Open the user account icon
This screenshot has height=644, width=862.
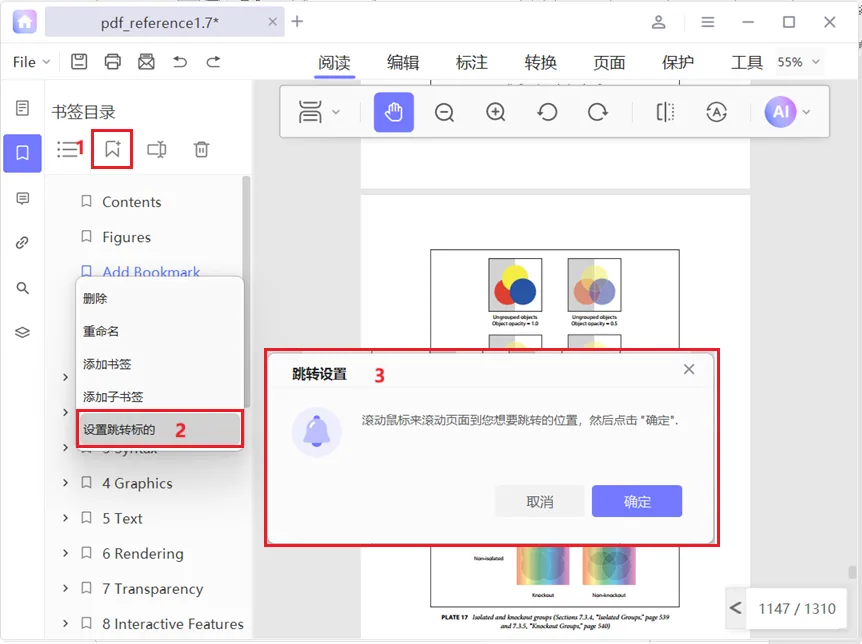659,22
